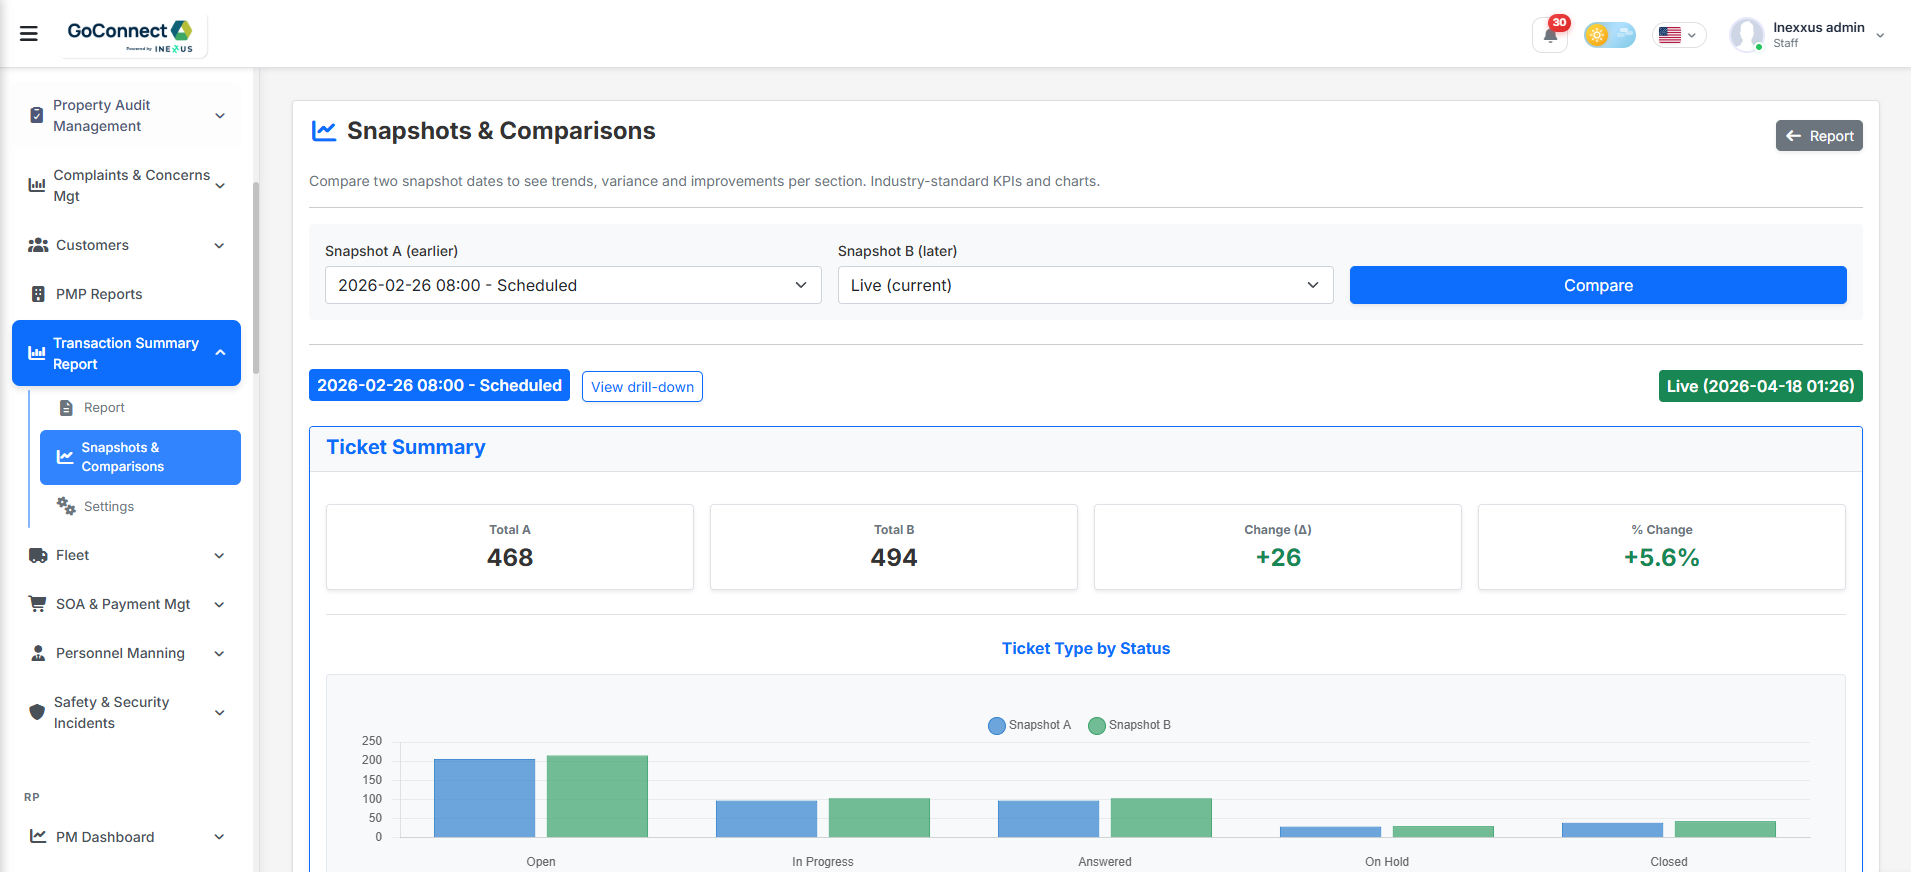Click the blue Compare button
The image size is (1911, 872).
point(1598,285)
